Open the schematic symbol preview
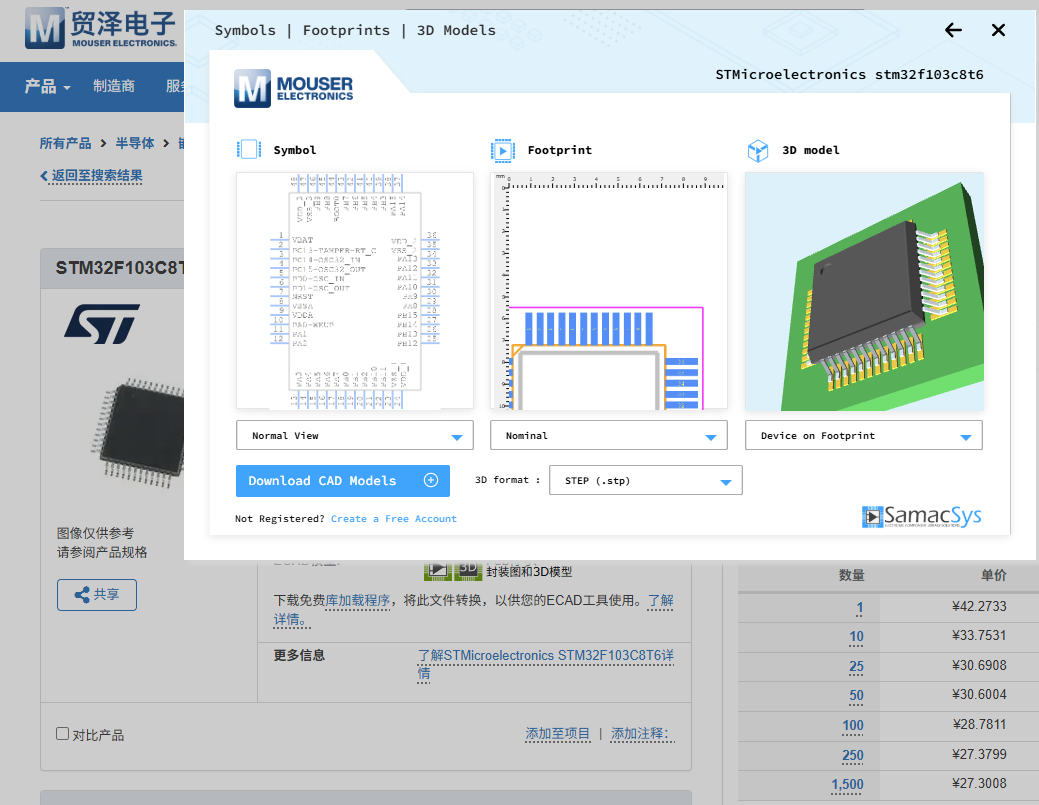This screenshot has width=1039, height=805. pyautogui.click(x=355, y=290)
